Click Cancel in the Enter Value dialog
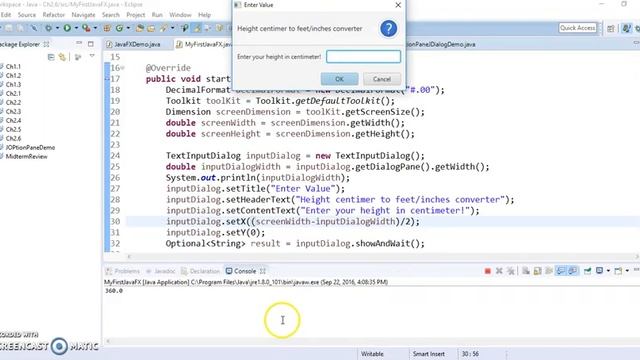 click(382, 79)
